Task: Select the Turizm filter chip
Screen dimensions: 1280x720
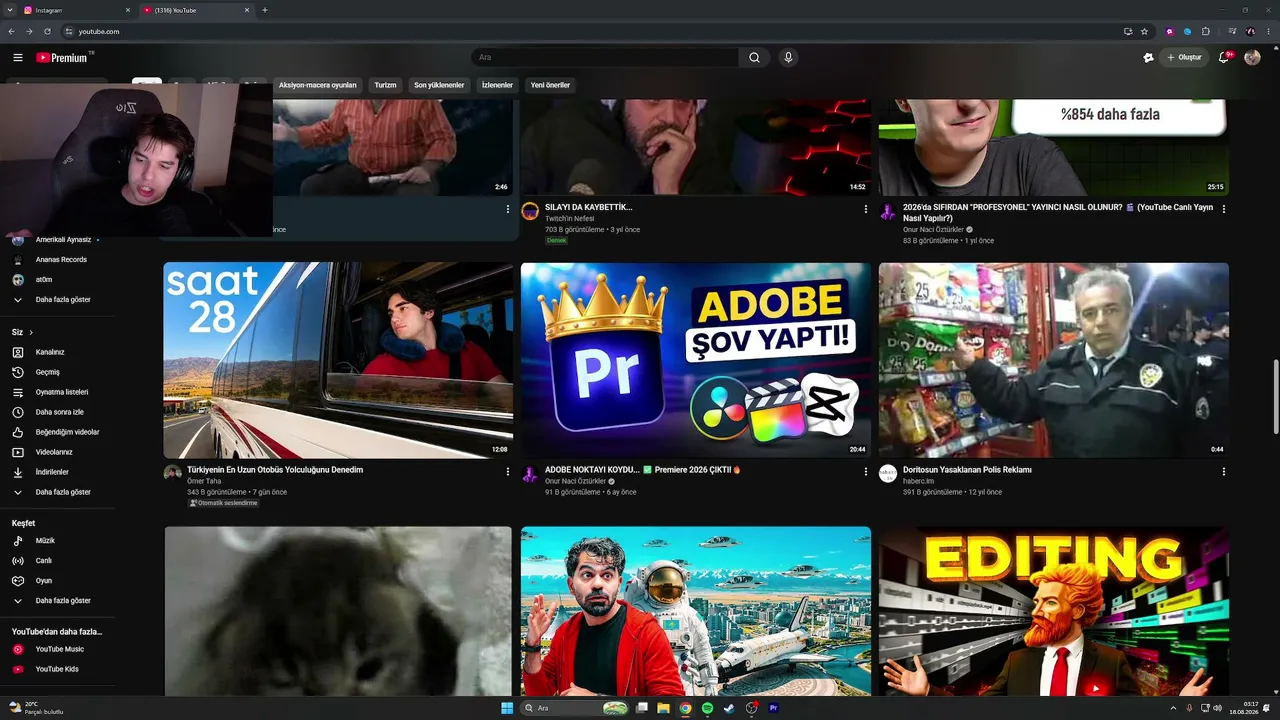Action: tap(385, 85)
